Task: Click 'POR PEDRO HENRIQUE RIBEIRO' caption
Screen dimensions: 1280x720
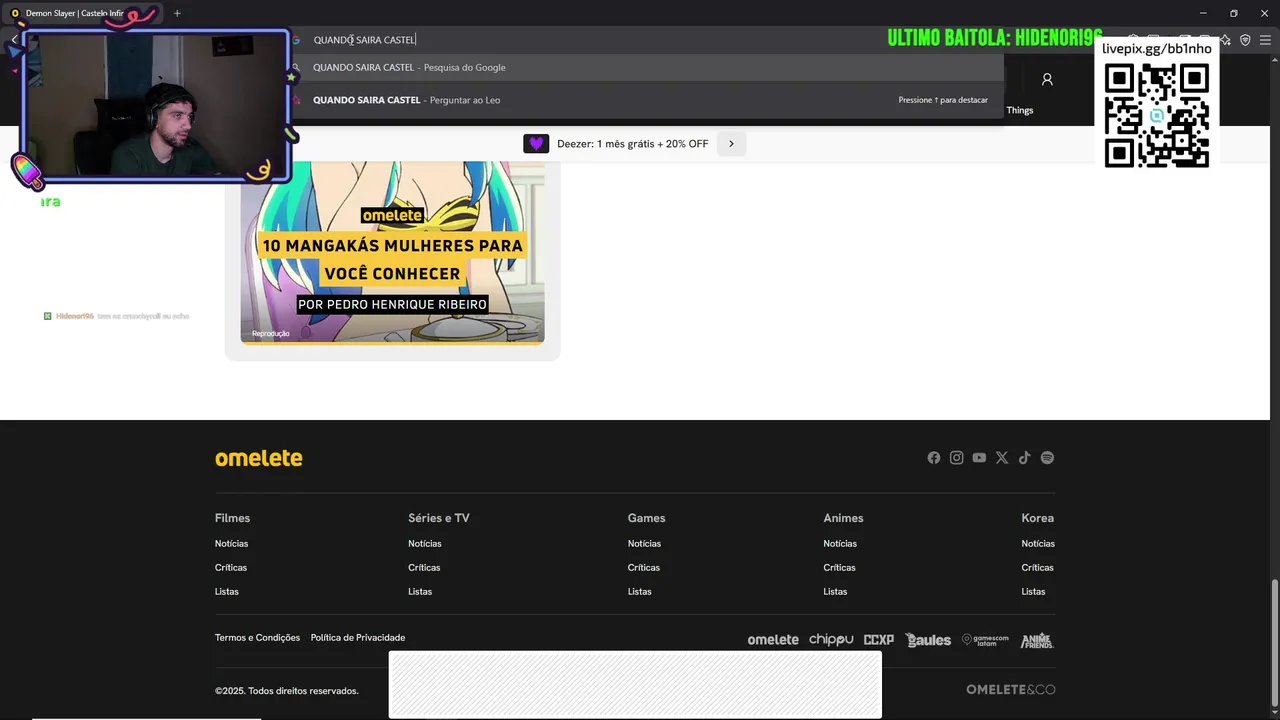Action: pyautogui.click(x=392, y=304)
